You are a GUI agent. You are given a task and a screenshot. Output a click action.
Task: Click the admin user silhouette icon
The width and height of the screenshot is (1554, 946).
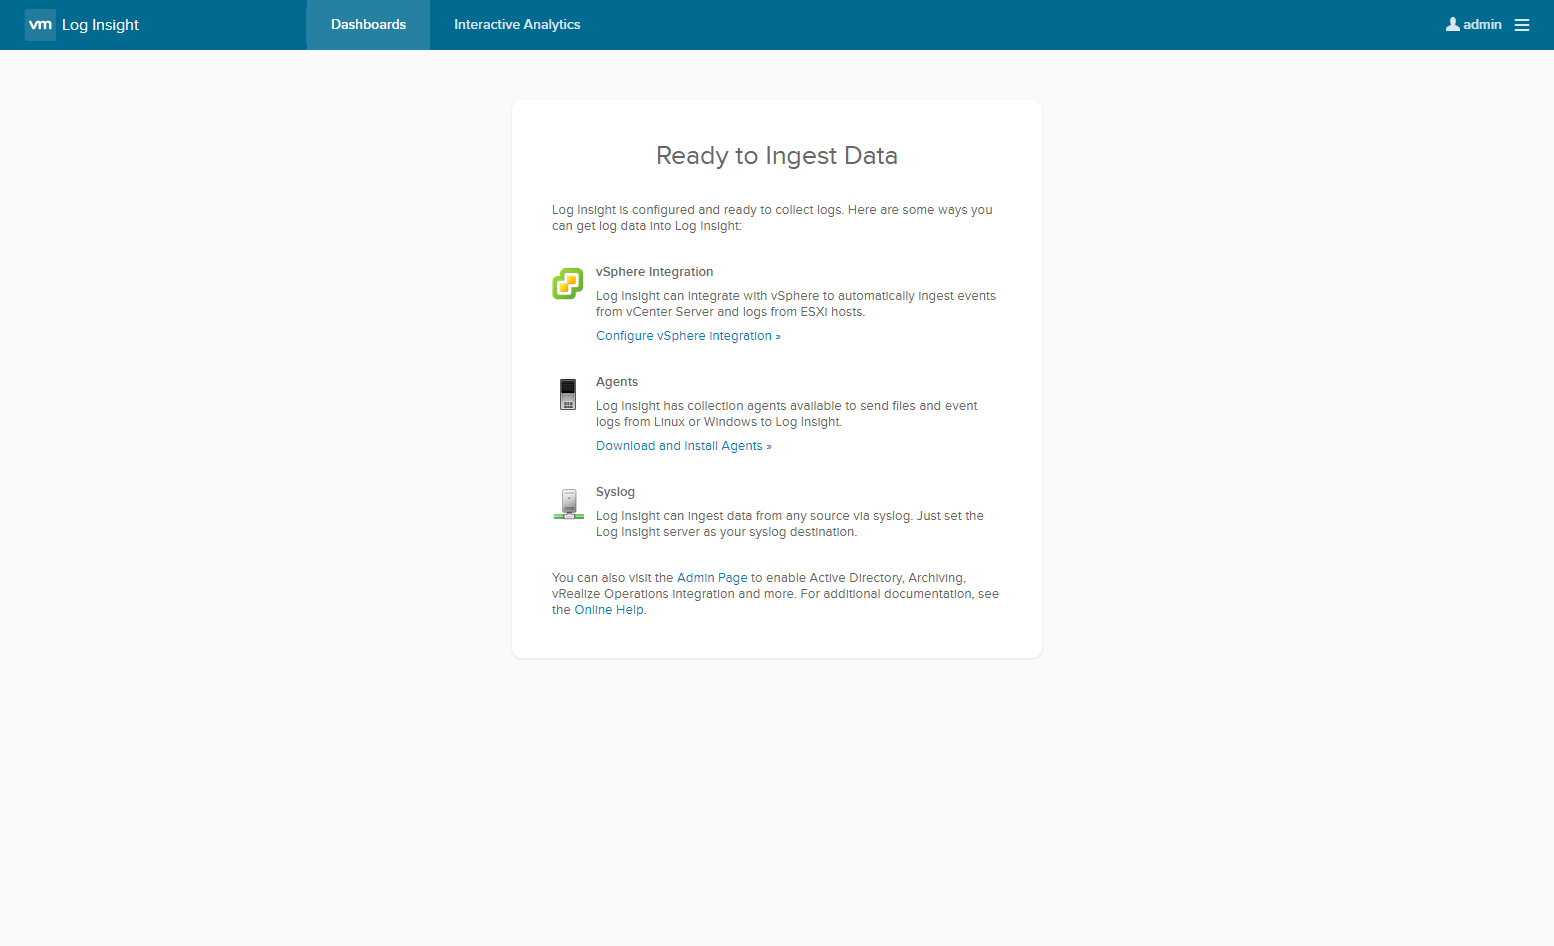coord(1452,24)
